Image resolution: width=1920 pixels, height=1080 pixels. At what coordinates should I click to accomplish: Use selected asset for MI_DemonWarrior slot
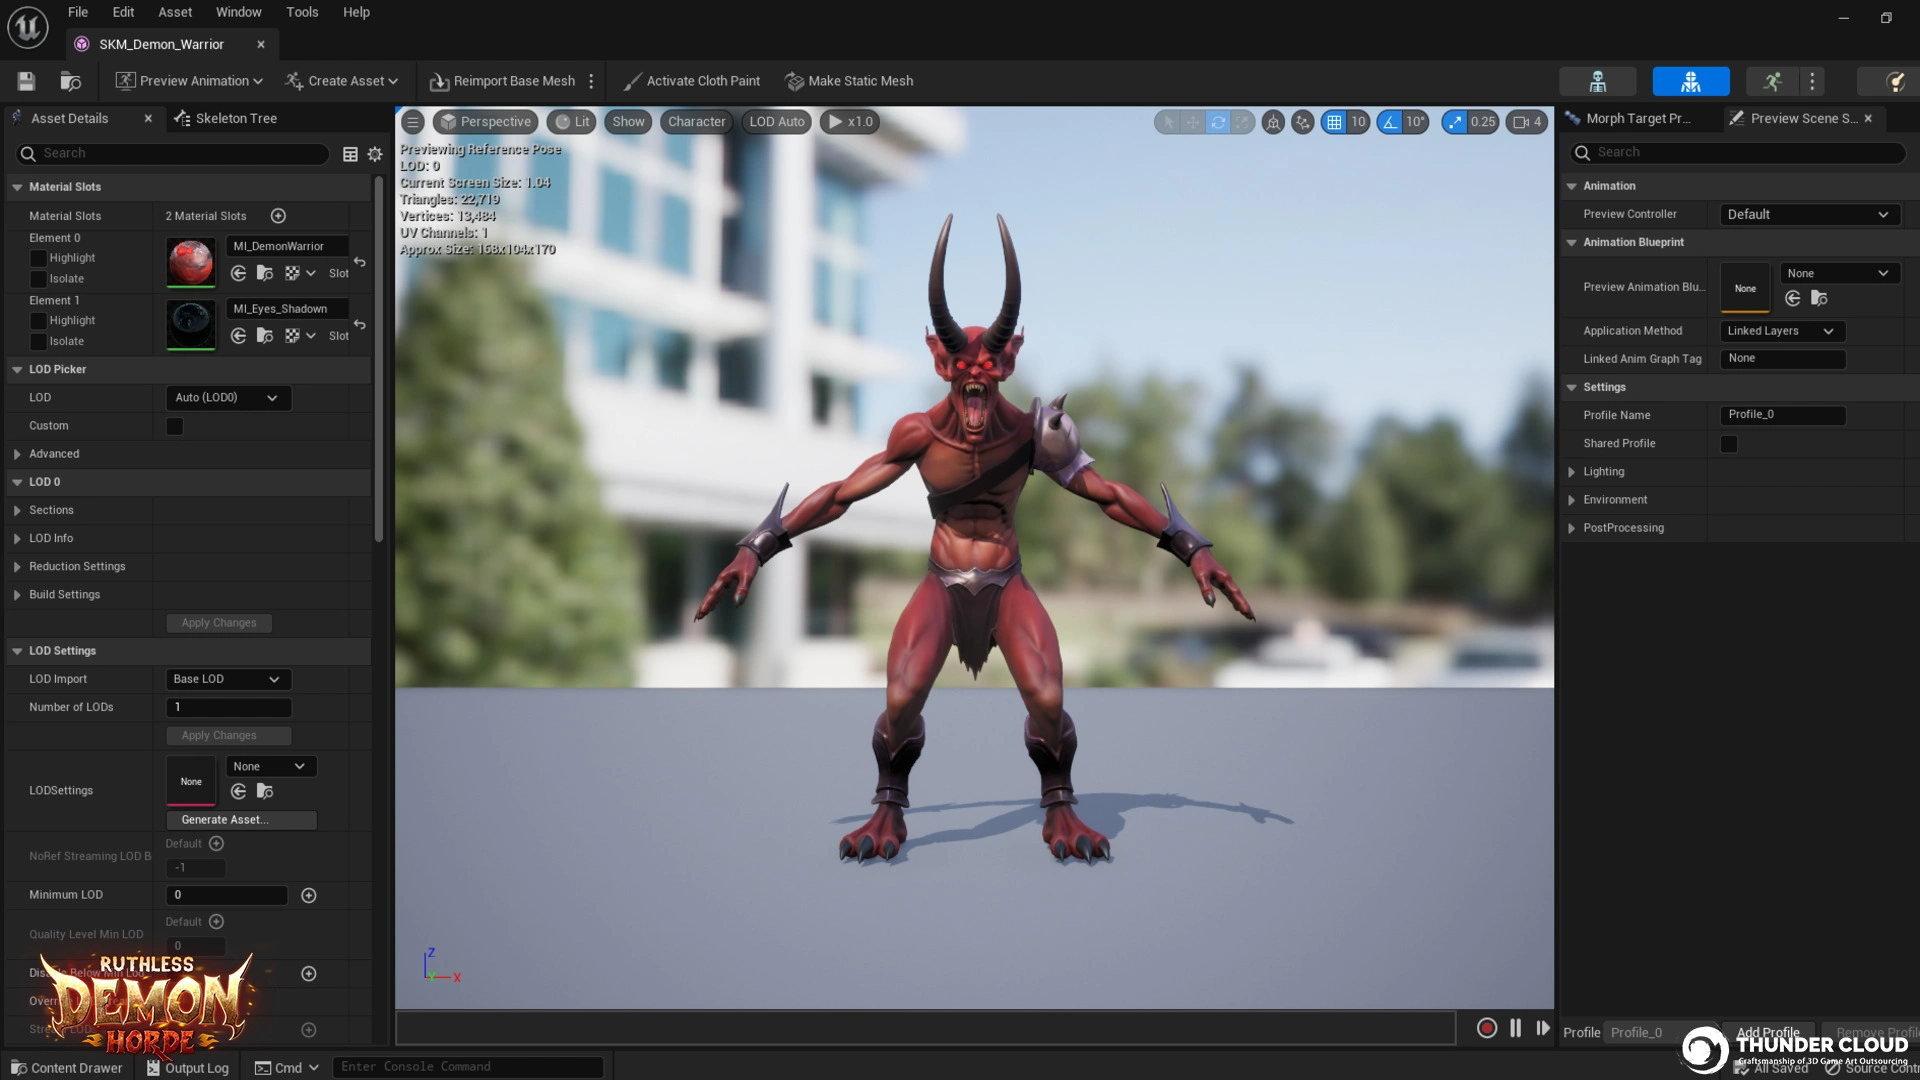(238, 273)
